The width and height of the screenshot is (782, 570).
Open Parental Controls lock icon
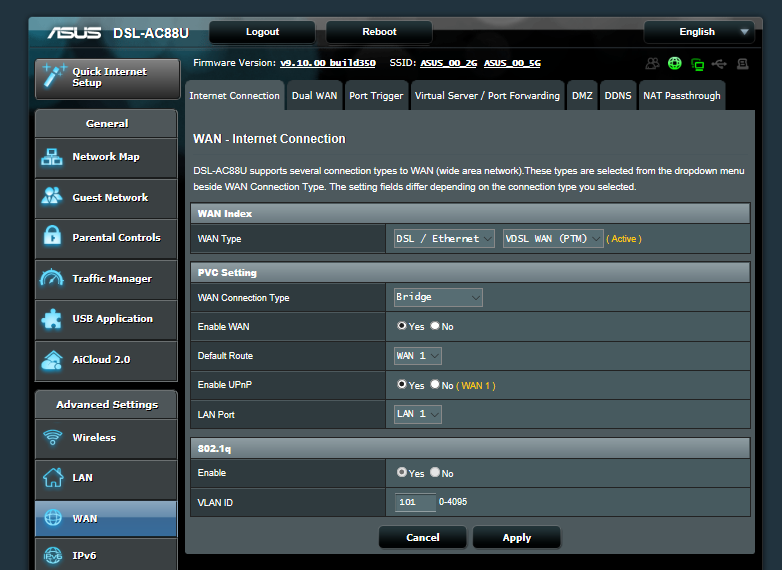pyautogui.click(x=53, y=237)
